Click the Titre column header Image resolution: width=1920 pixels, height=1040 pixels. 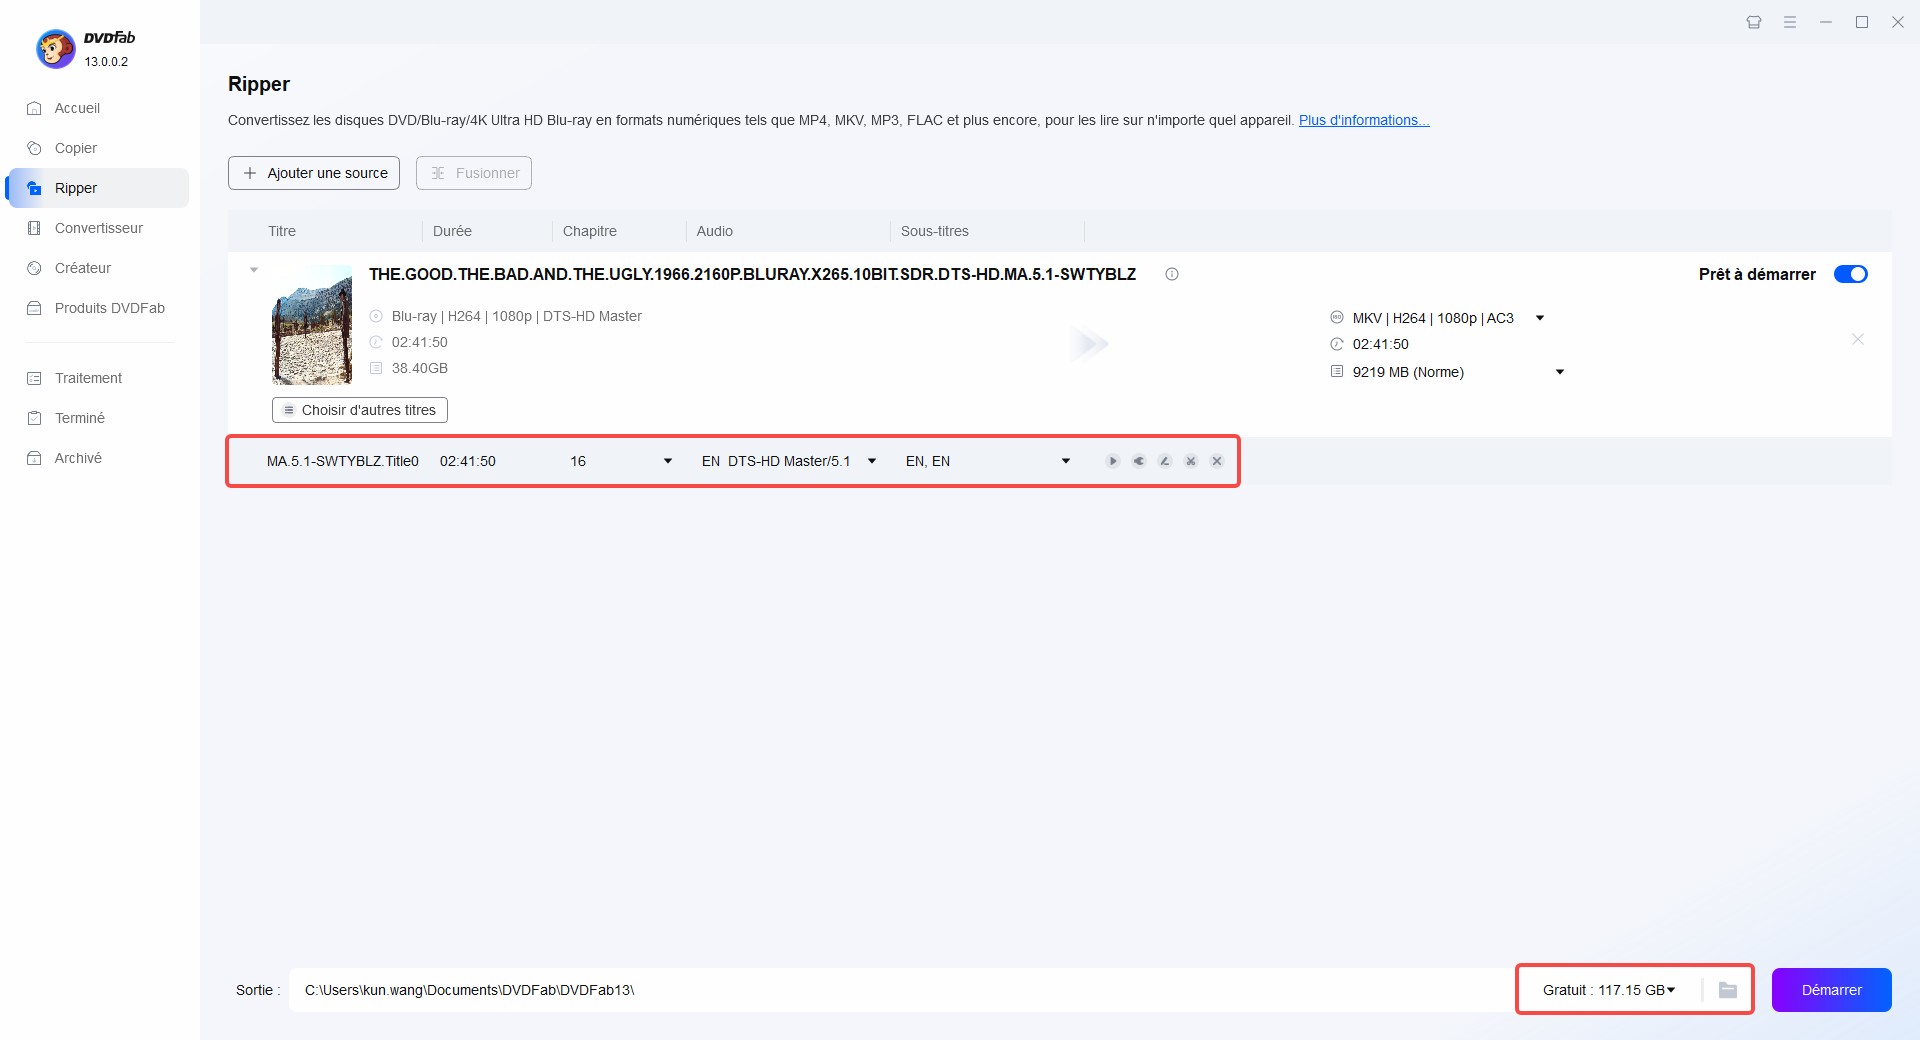[x=282, y=231]
